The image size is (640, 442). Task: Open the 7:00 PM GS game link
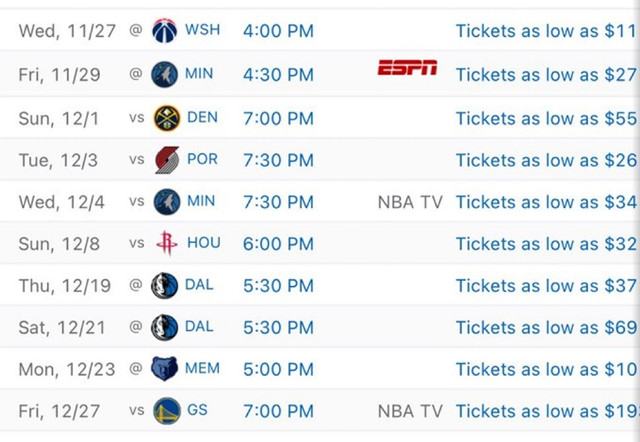coord(278,411)
